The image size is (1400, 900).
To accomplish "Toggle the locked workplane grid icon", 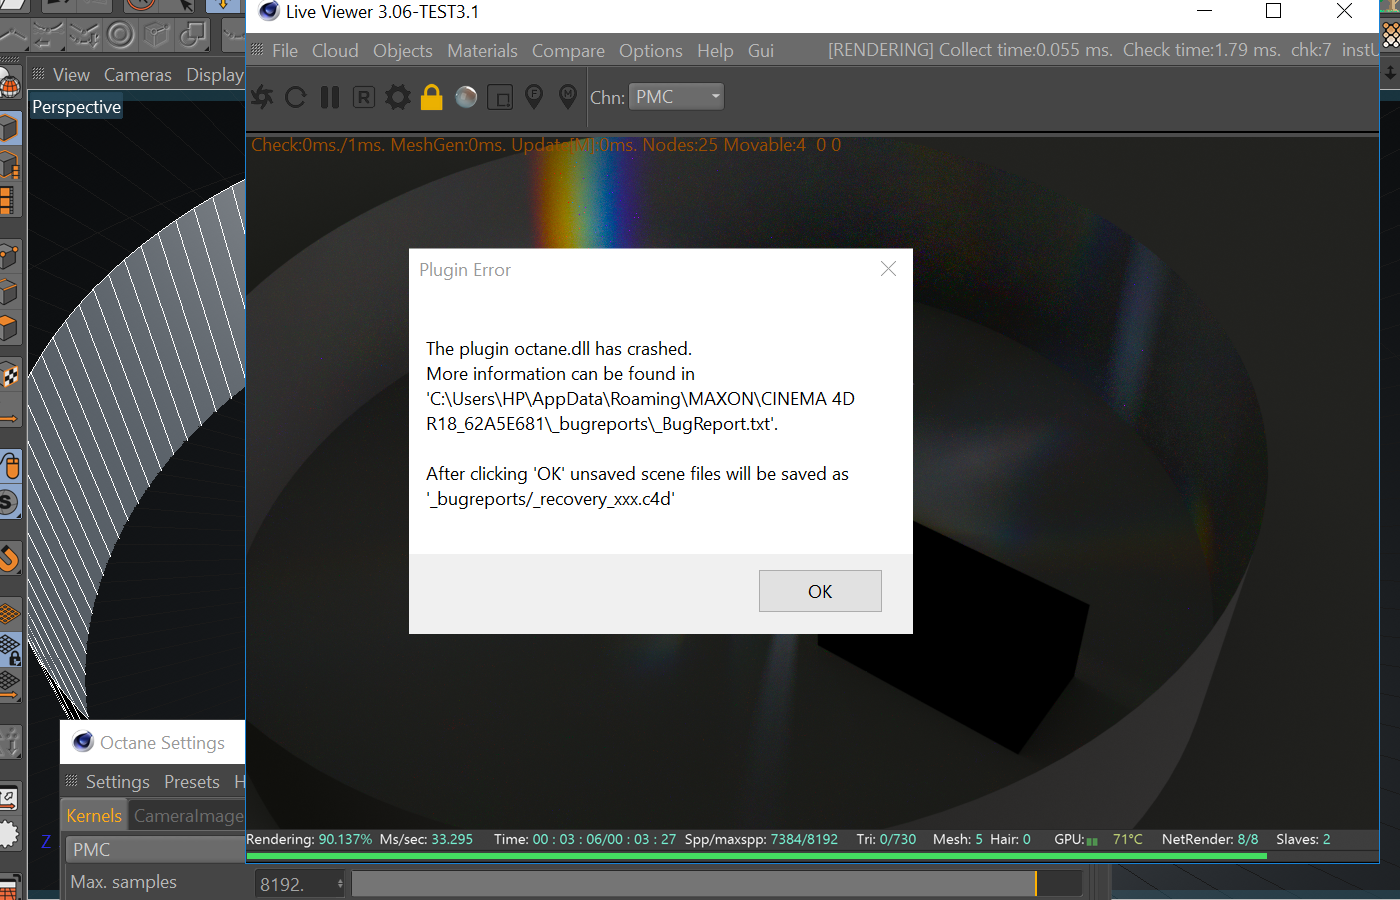I will (10, 649).
